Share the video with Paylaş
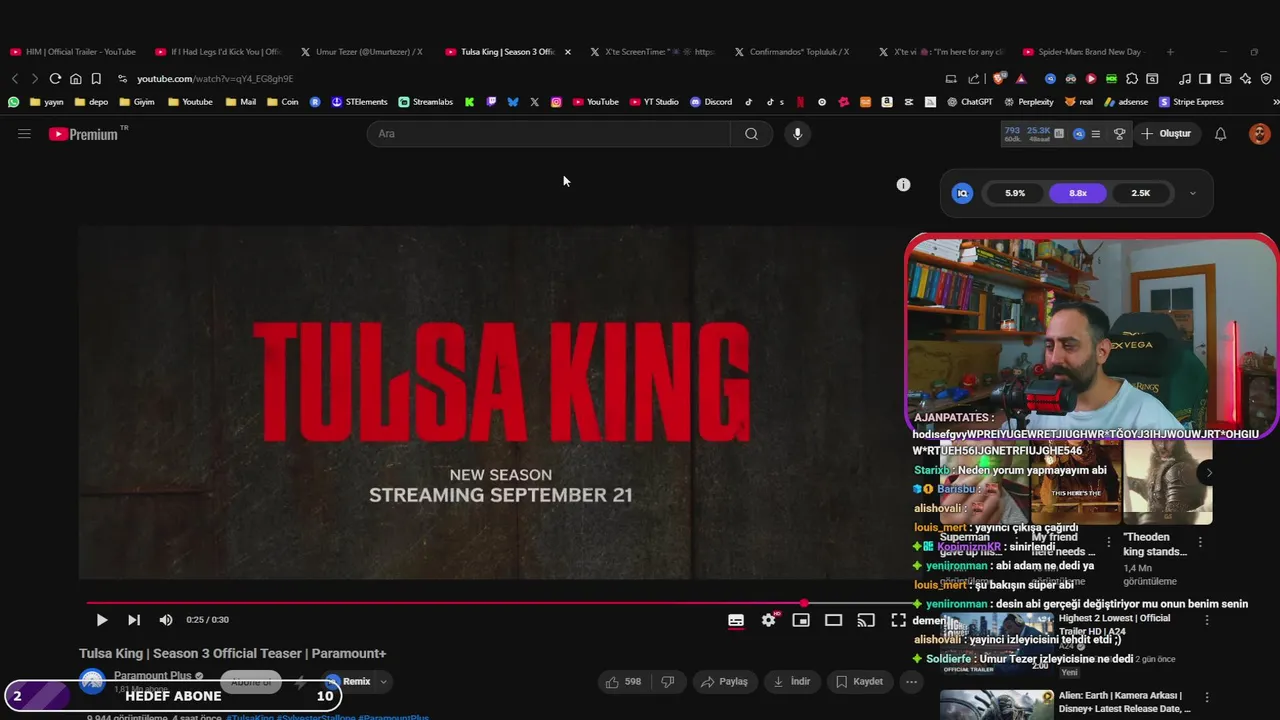Image resolution: width=1280 pixels, height=720 pixels. (724, 682)
